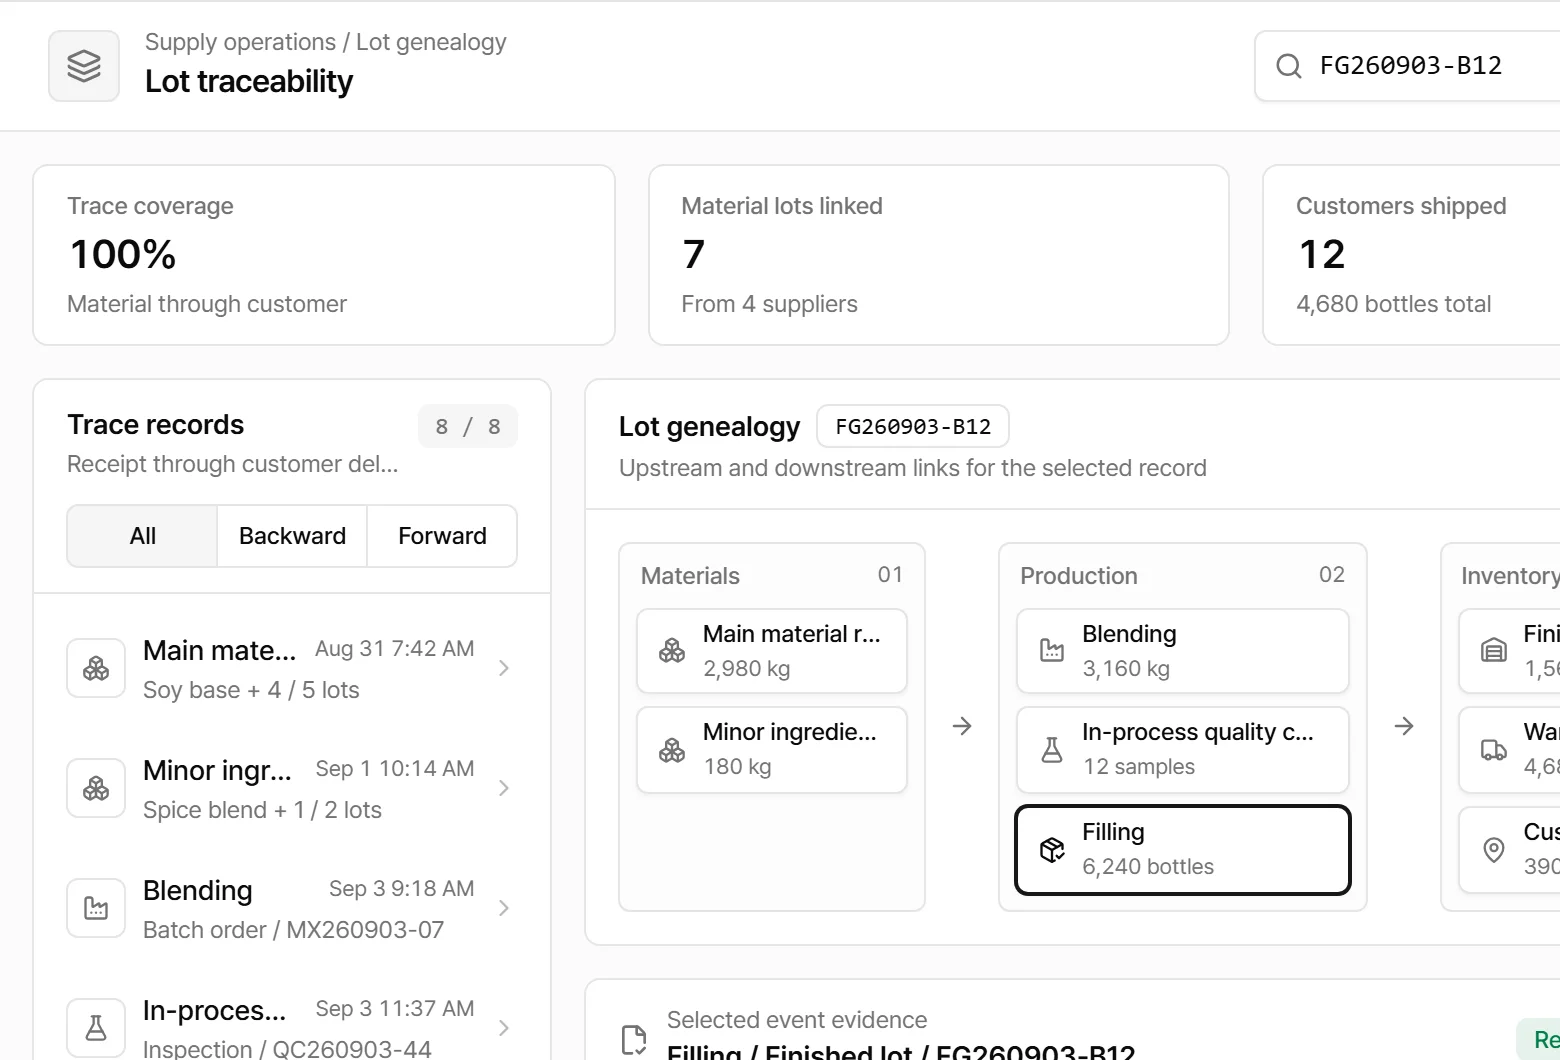
Task: Expand the Minor ingr... record chevron
Action: pos(504,788)
